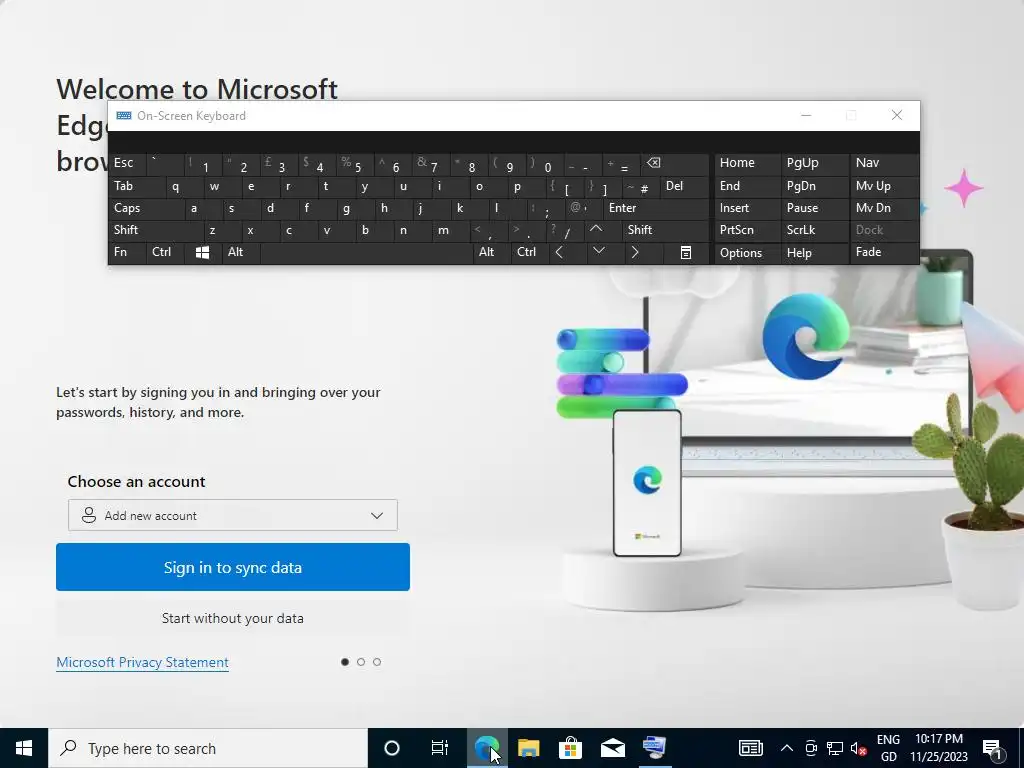This screenshot has width=1024, height=768.
Task: Click the On-Screen Keyboard taskbar icon
Action: pyautogui.click(x=654, y=748)
